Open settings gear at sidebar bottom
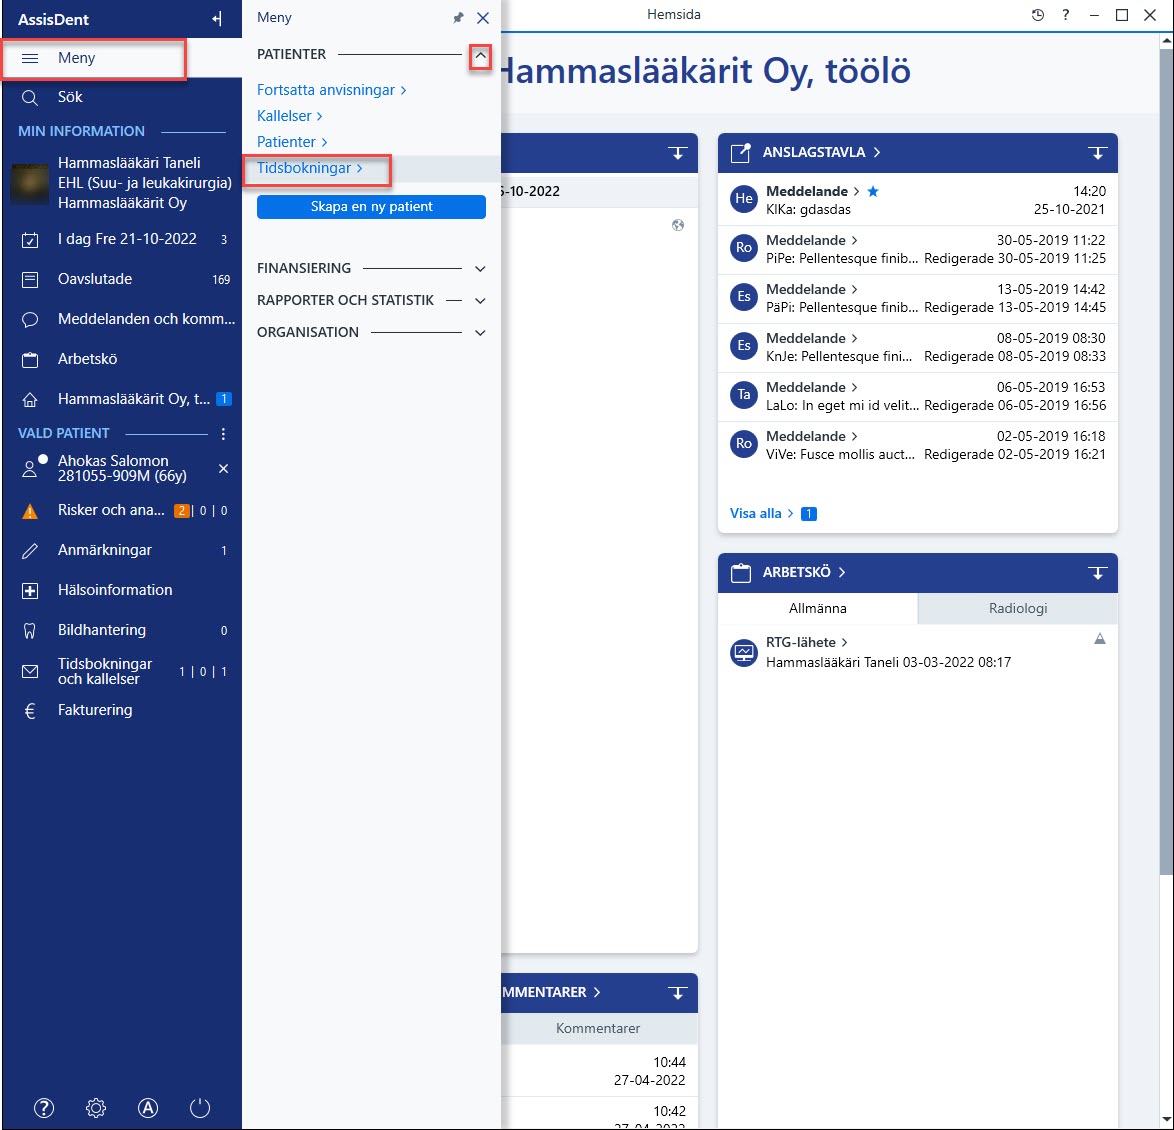This screenshot has width=1174, height=1130. point(96,1108)
